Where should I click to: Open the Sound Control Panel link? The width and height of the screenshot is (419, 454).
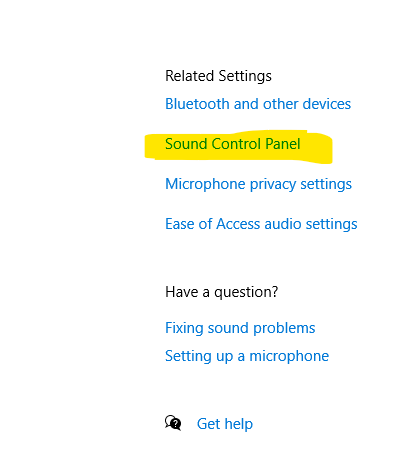pyautogui.click(x=233, y=144)
